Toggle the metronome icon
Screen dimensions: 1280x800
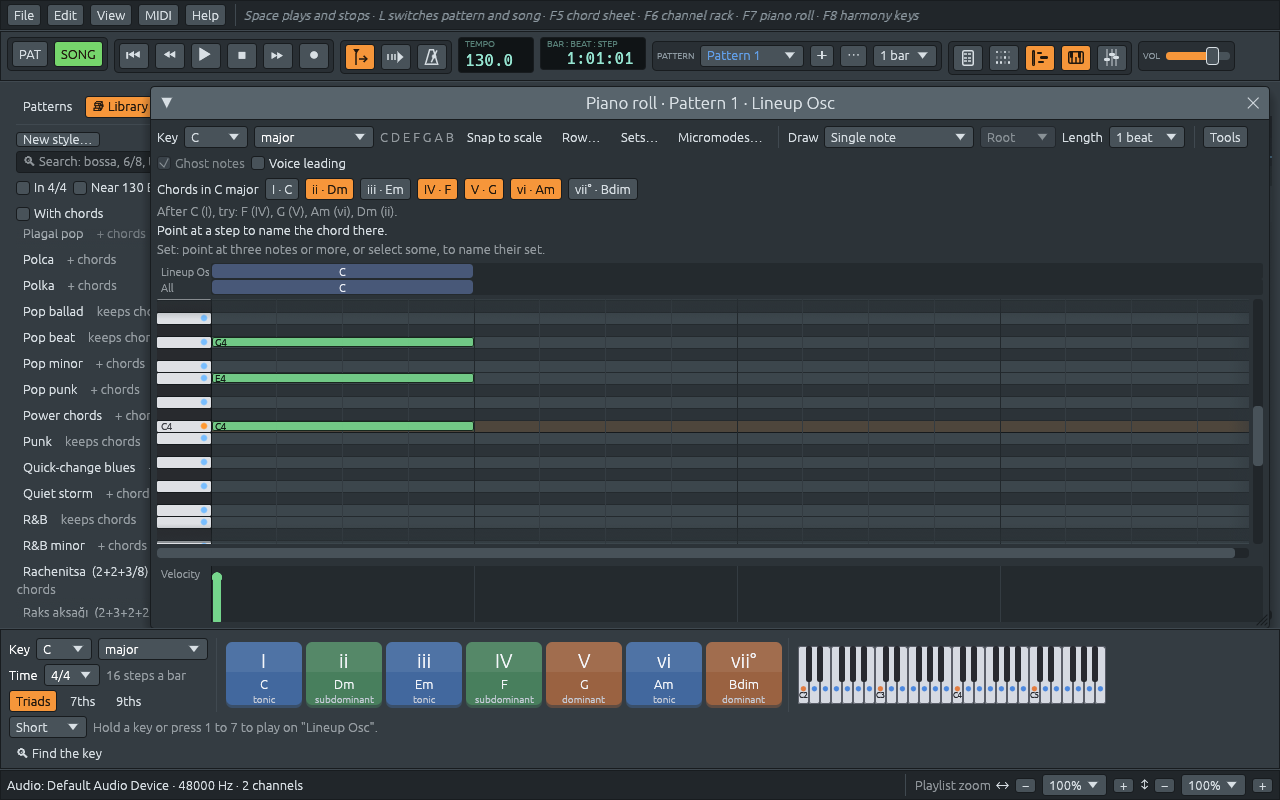(432, 57)
